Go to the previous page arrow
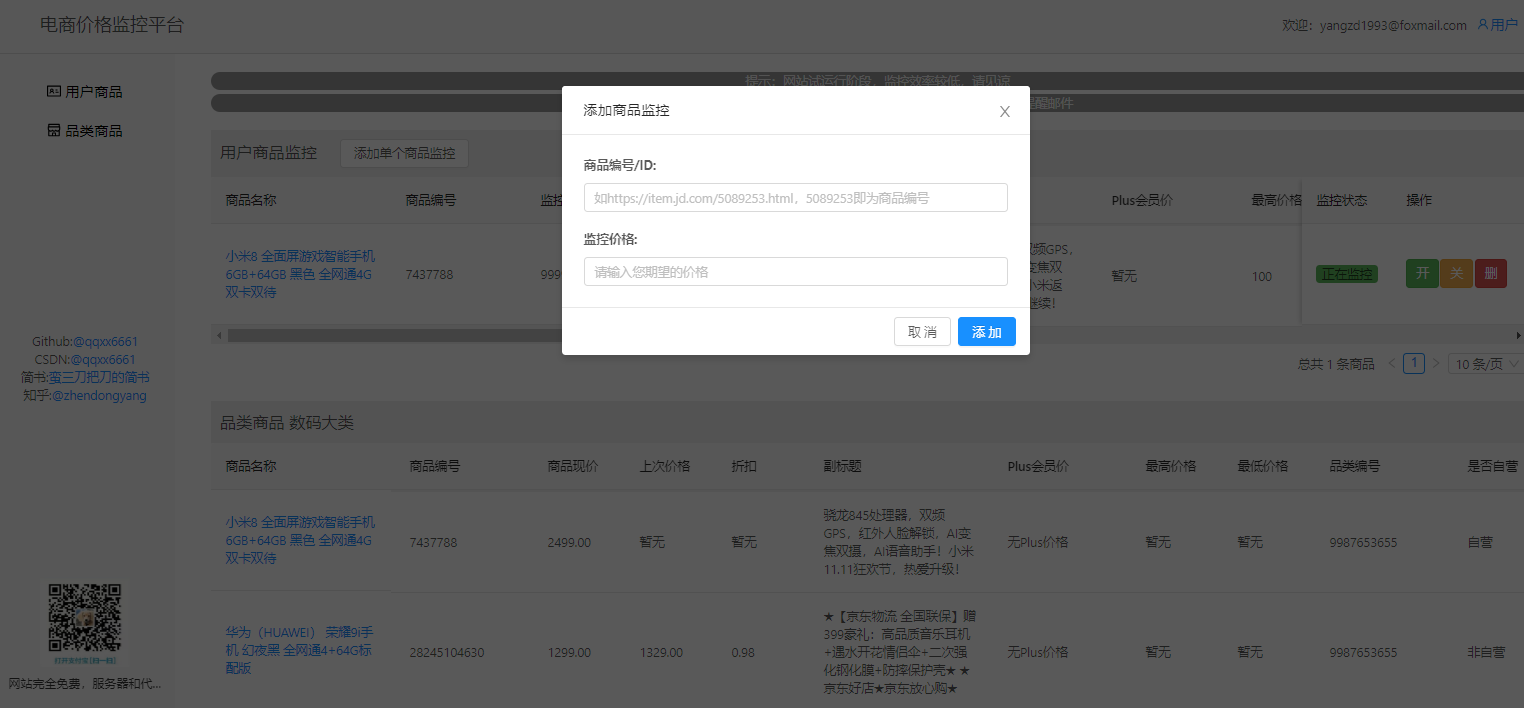1524x708 pixels. [1392, 364]
